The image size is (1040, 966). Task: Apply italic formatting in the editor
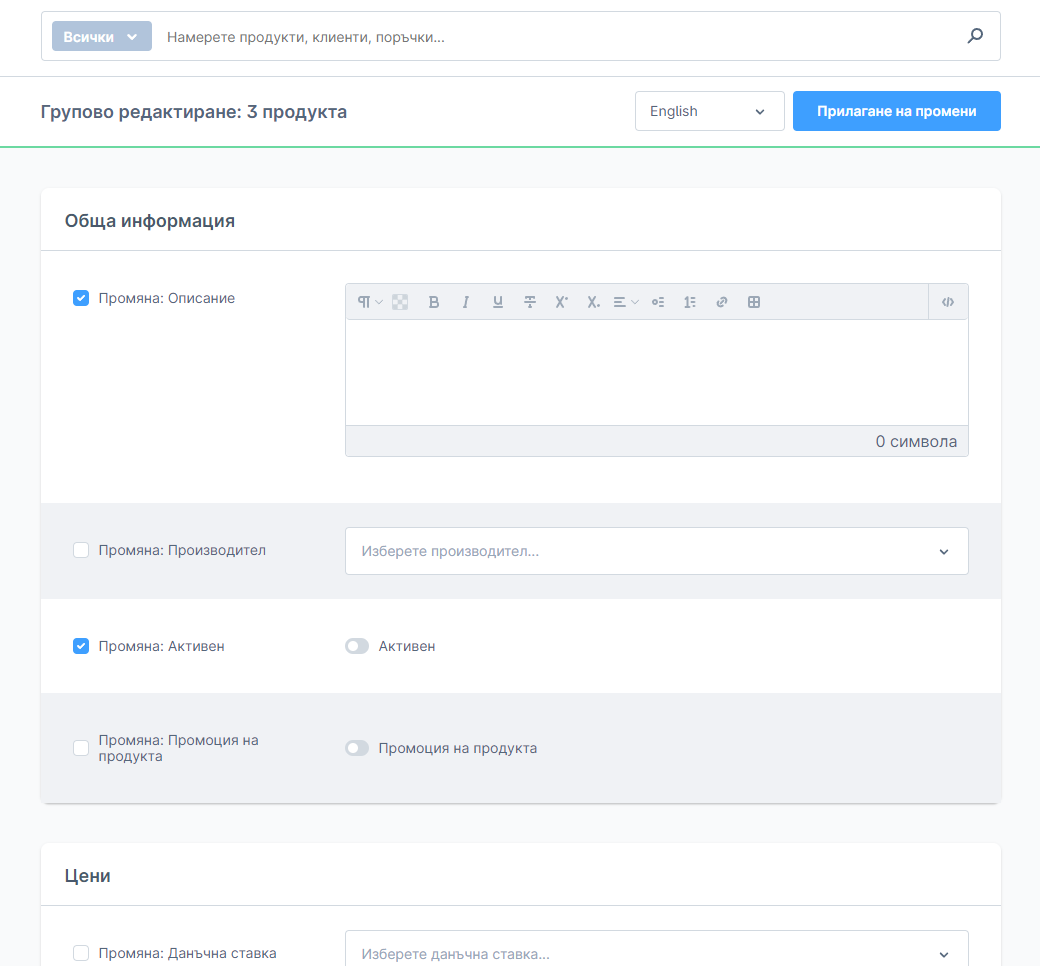coord(466,302)
